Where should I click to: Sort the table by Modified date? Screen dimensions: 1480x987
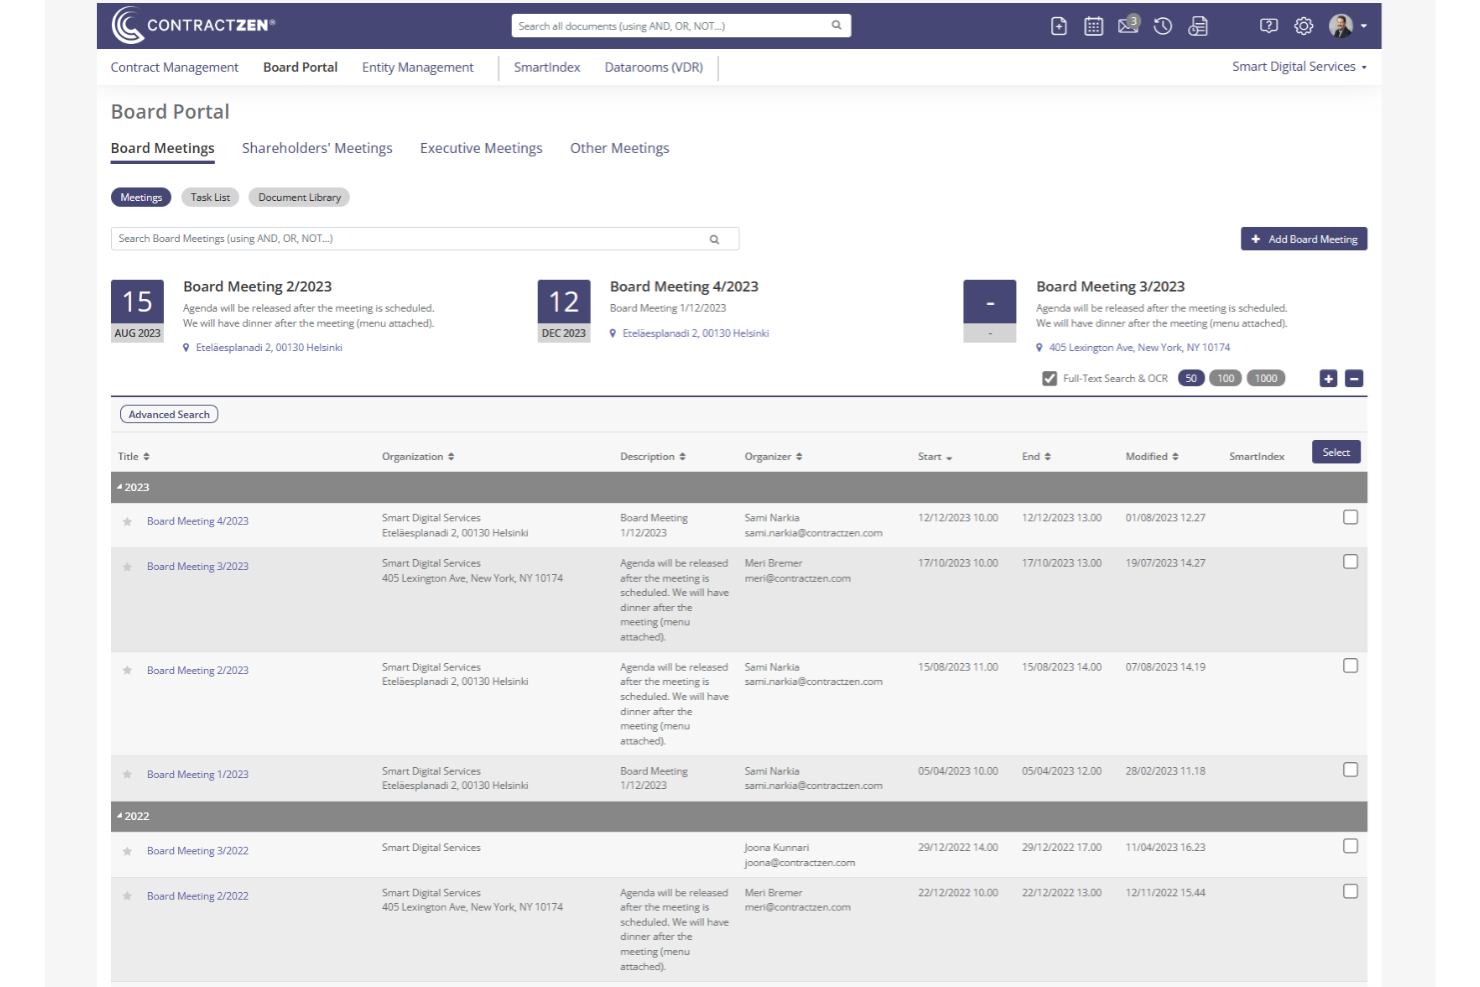pyautogui.click(x=1152, y=456)
